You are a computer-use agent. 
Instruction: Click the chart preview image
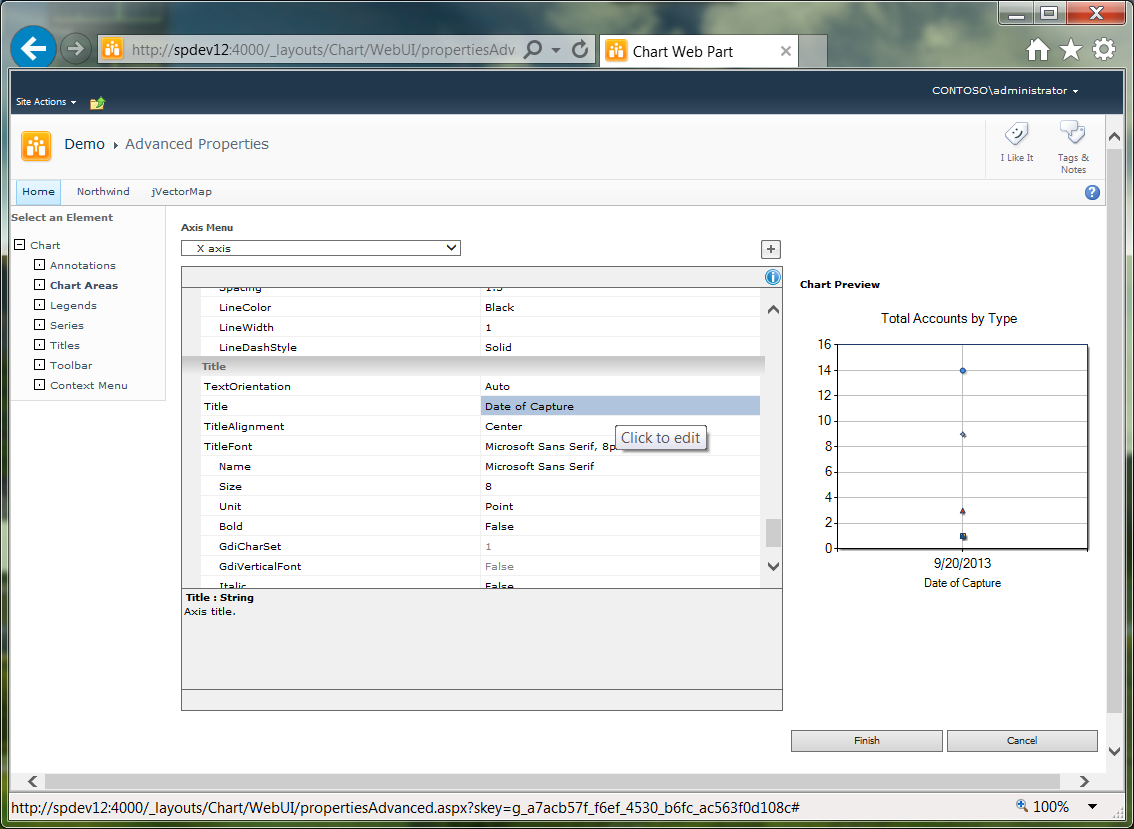coord(949,452)
